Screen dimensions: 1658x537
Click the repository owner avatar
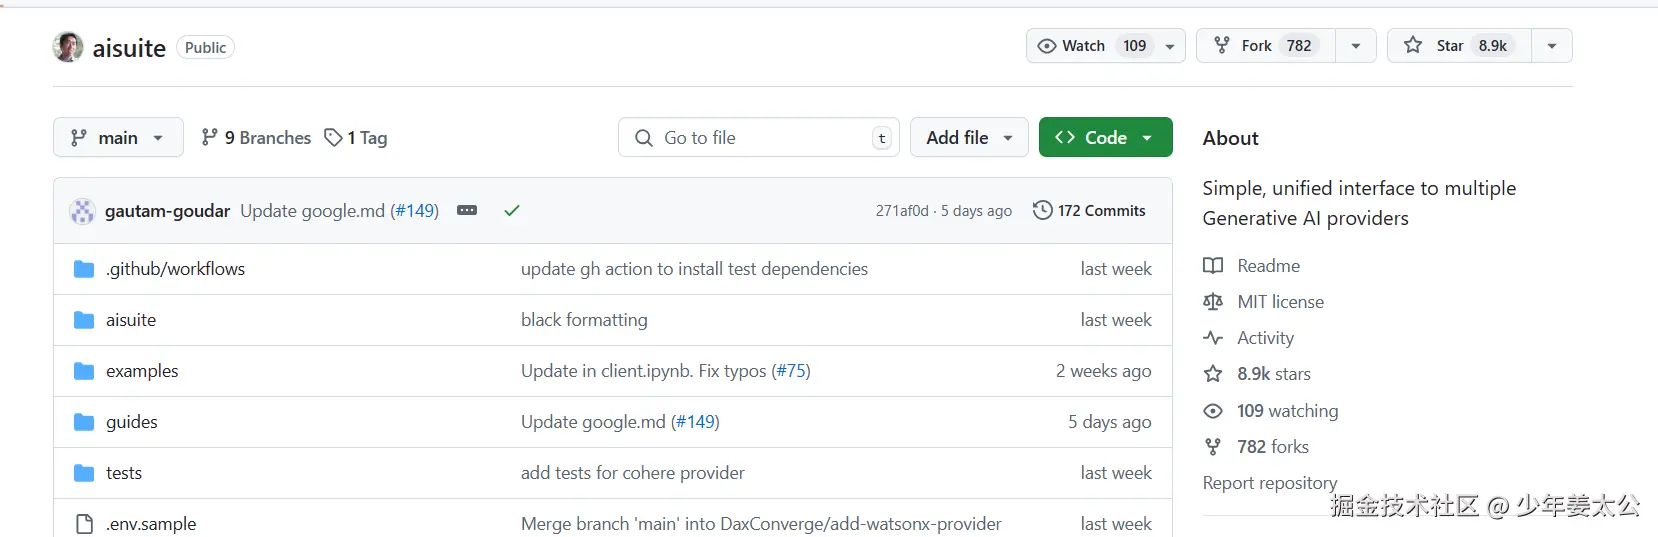click(68, 47)
